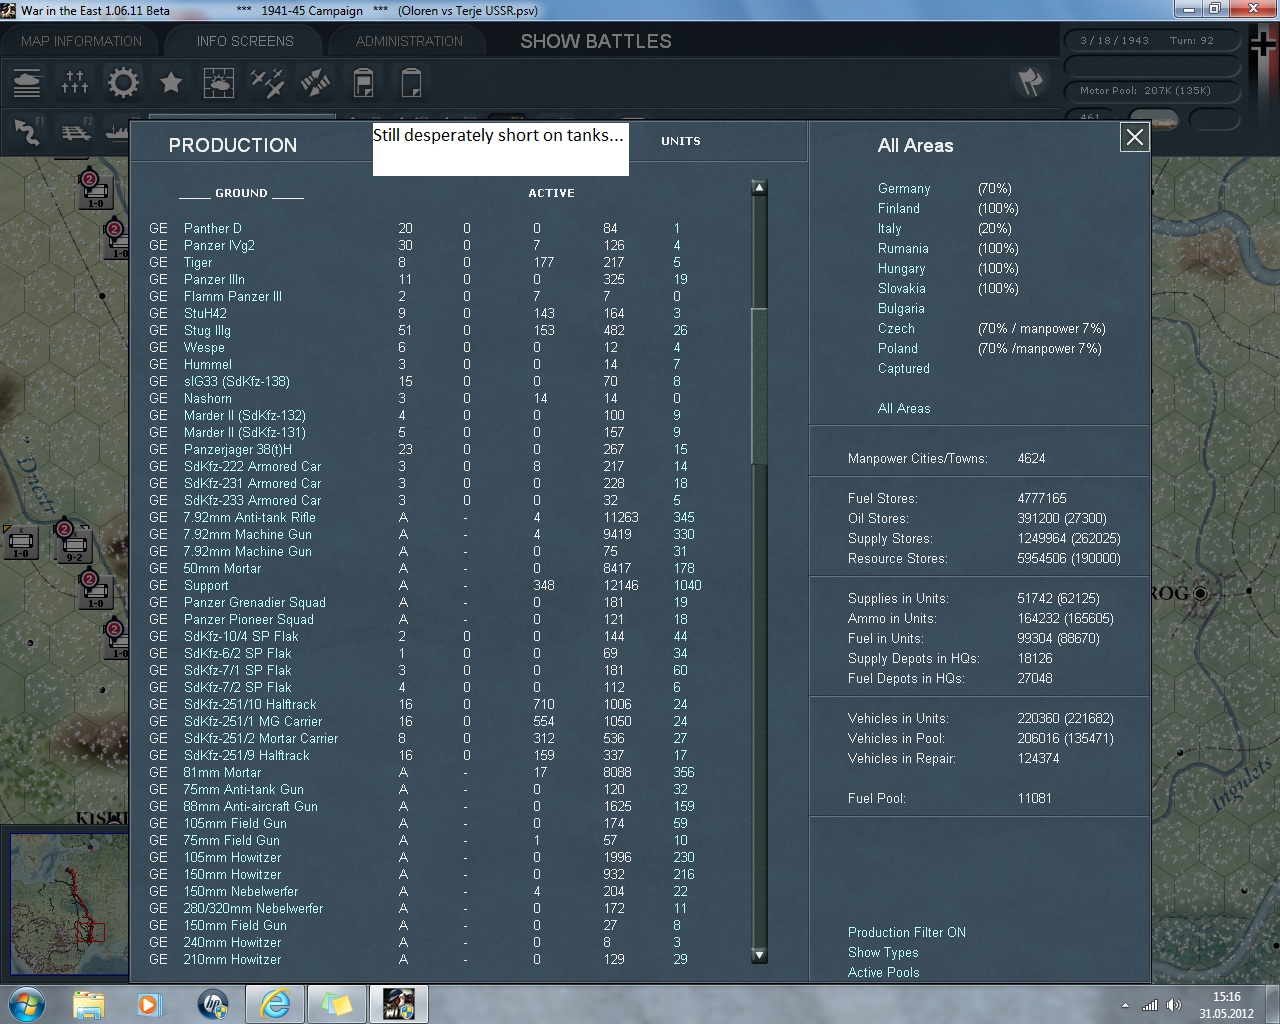Image resolution: width=1280 pixels, height=1024 pixels.
Task: Filter production by Finland
Action: (x=899, y=208)
